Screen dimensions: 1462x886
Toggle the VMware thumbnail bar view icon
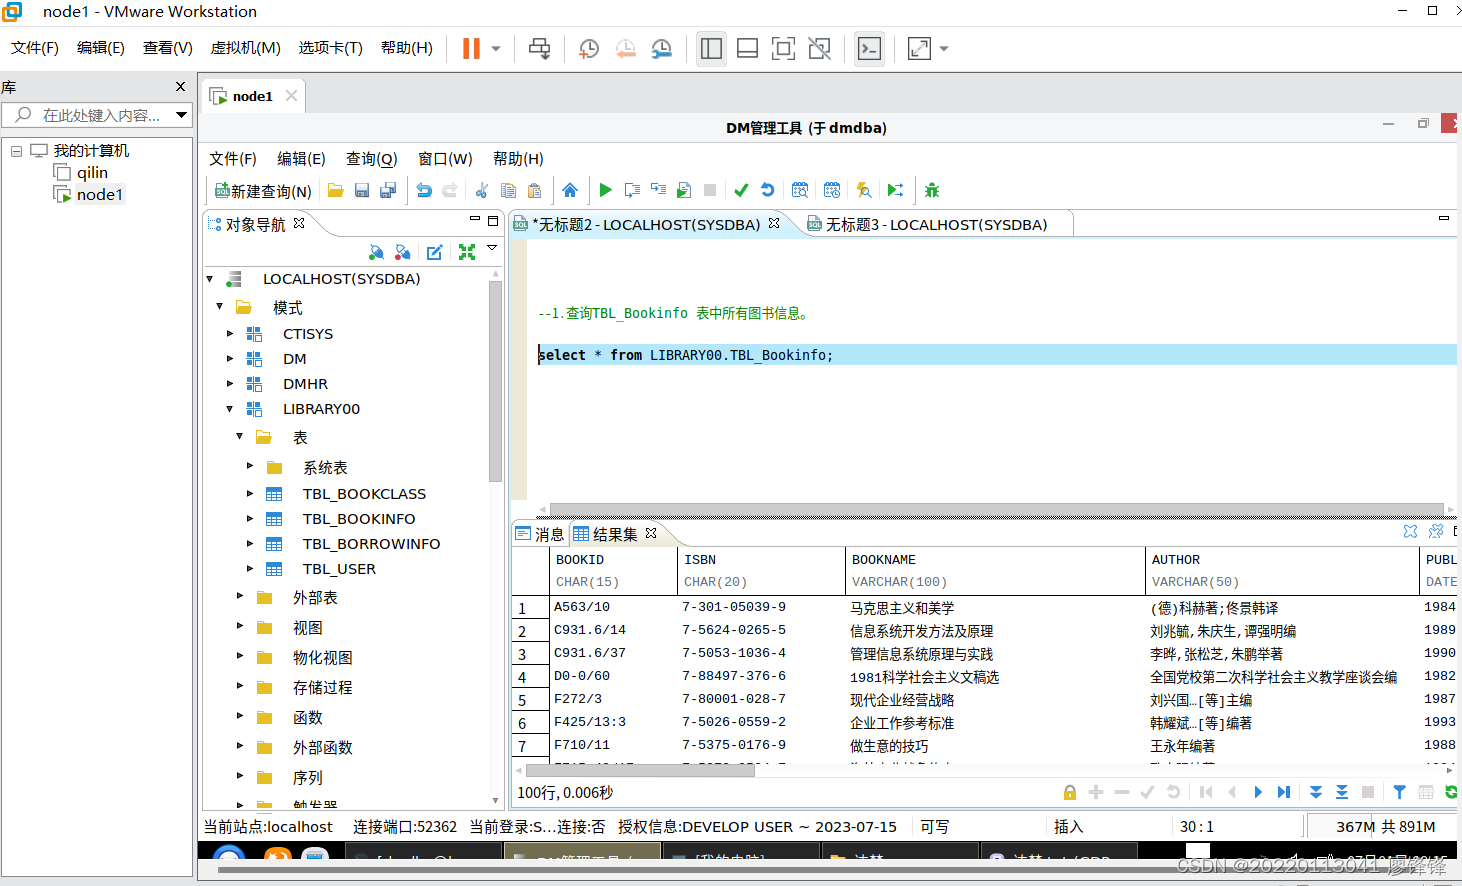click(747, 48)
